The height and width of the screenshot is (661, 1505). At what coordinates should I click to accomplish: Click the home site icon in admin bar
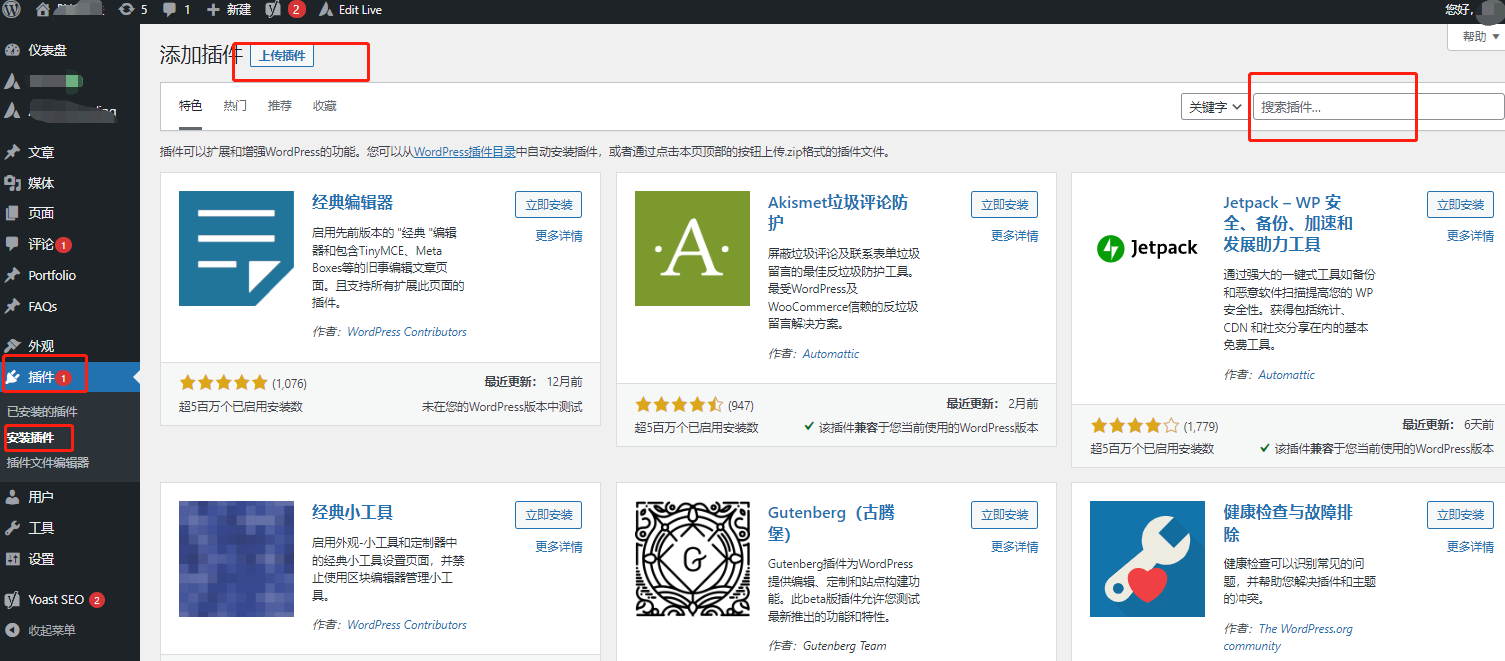click(x=42, y=10)
